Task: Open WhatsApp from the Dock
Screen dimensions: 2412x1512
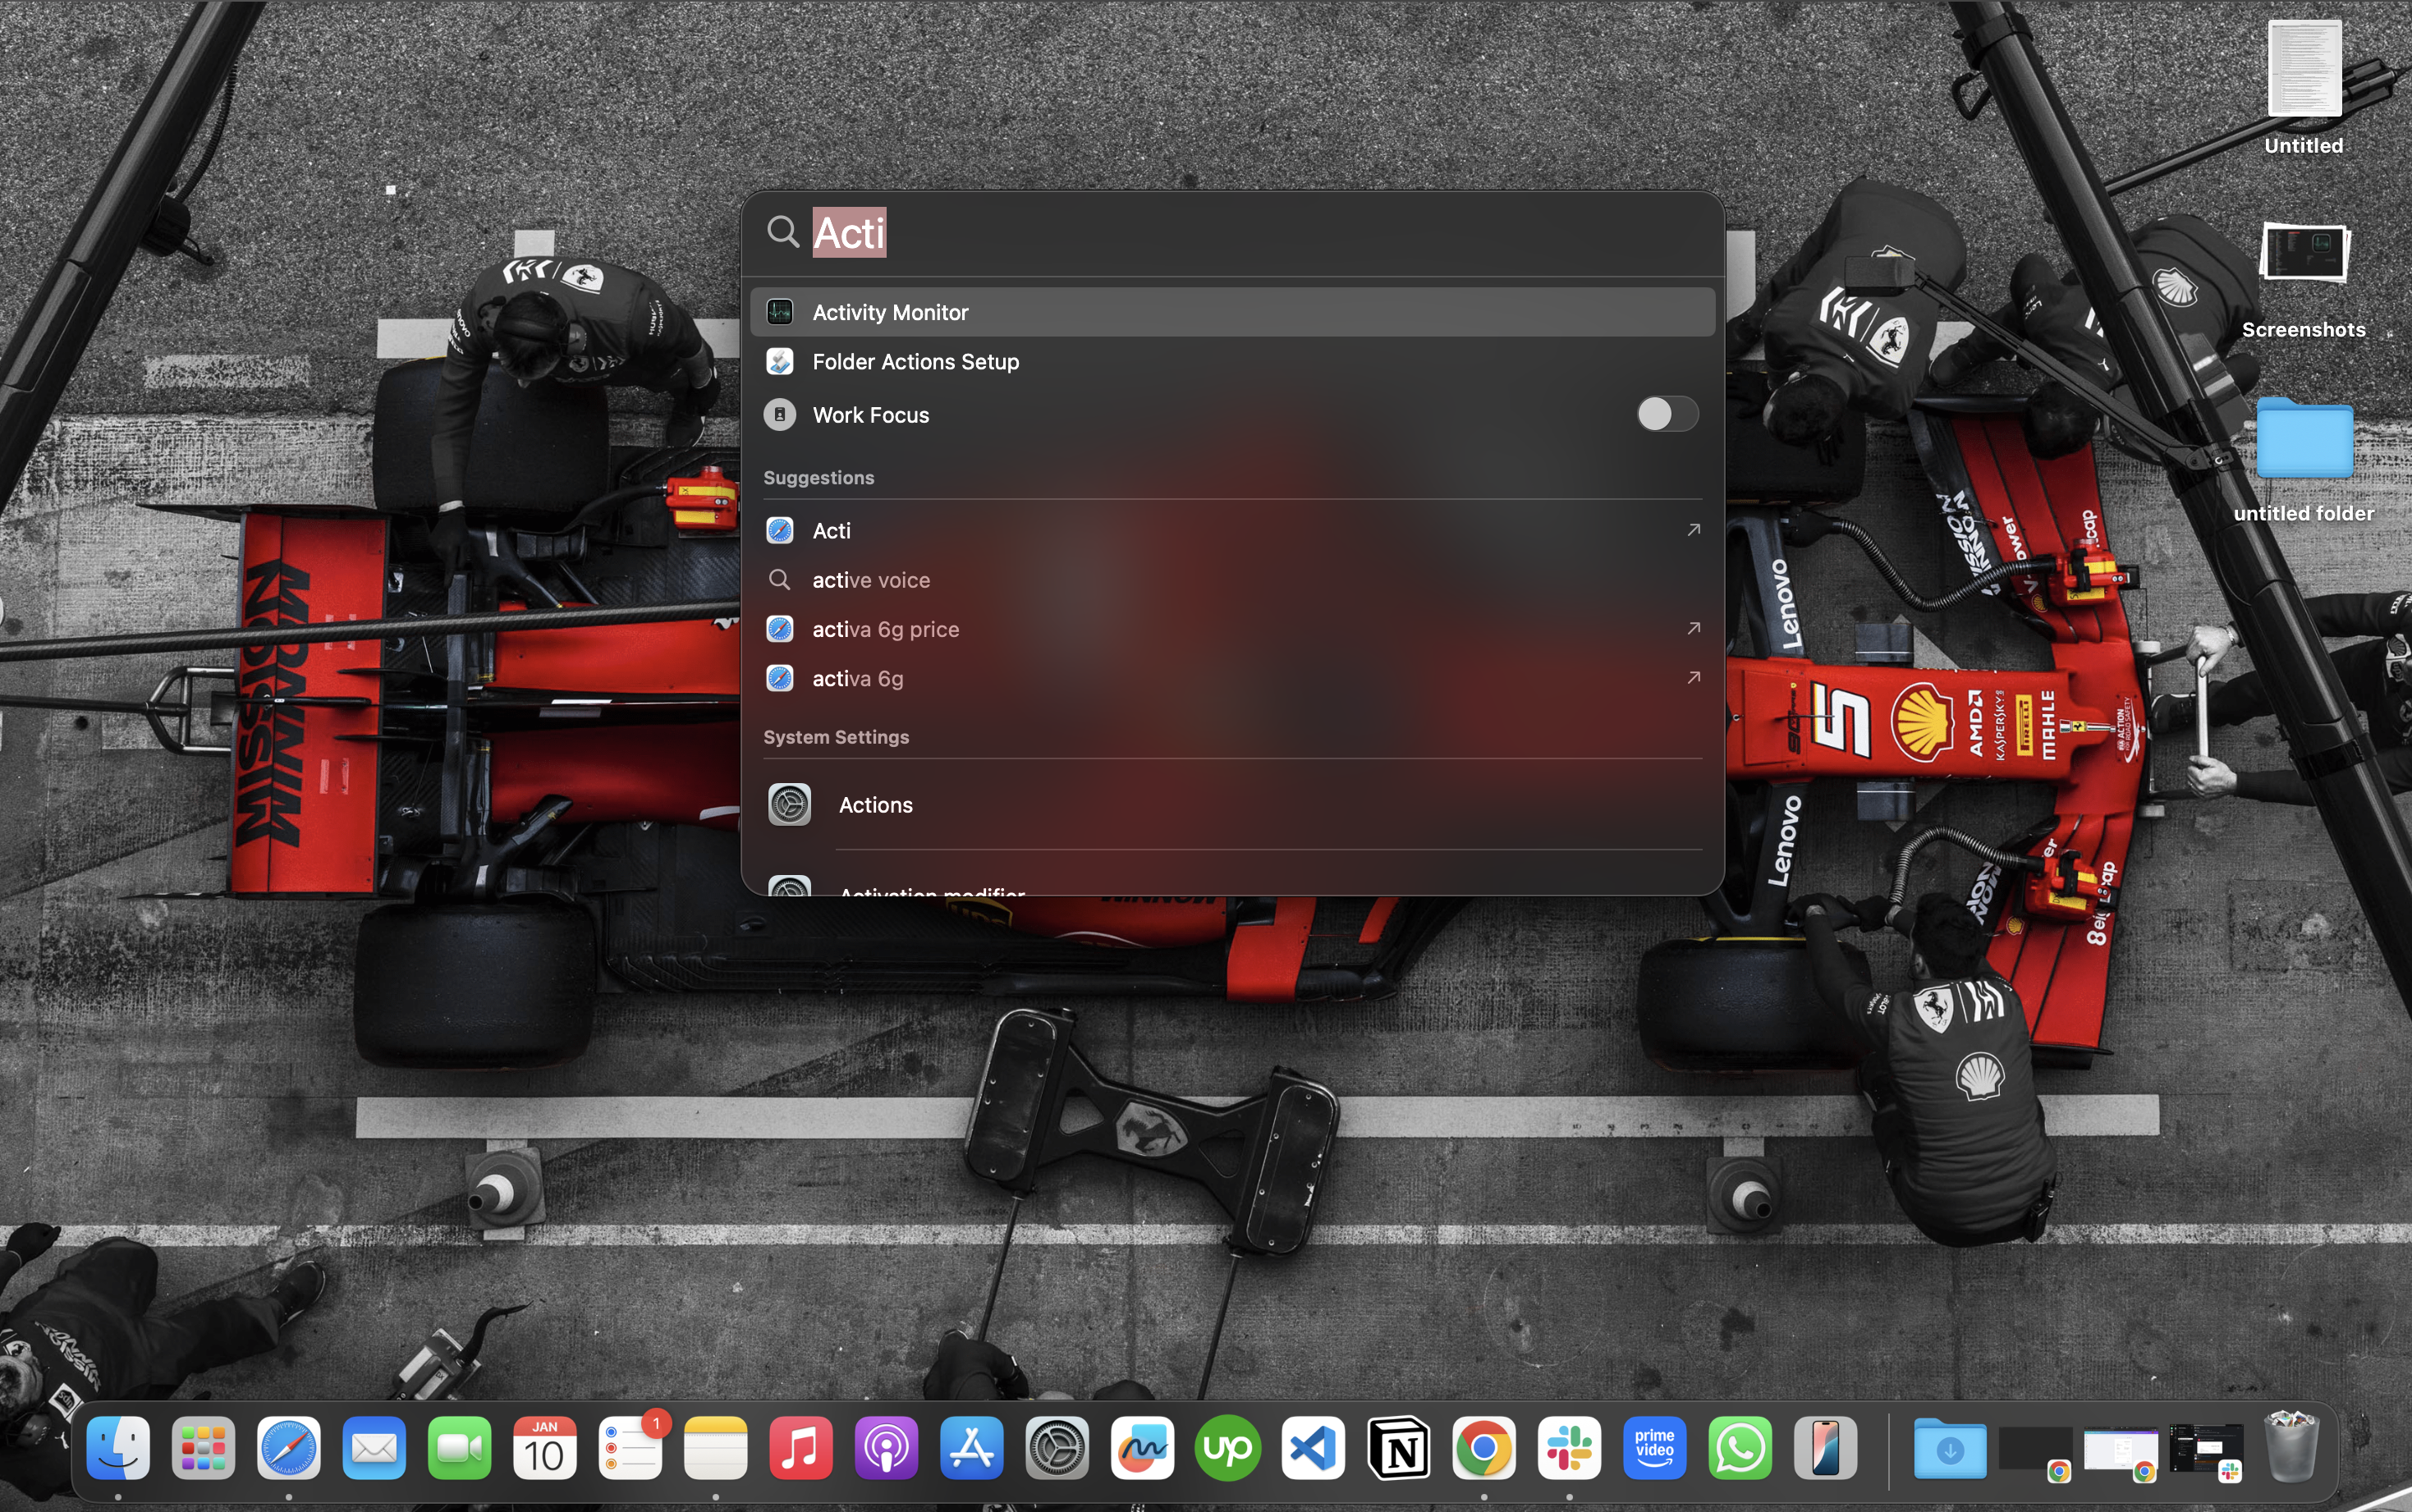Action: (x=1740, y=1448)
